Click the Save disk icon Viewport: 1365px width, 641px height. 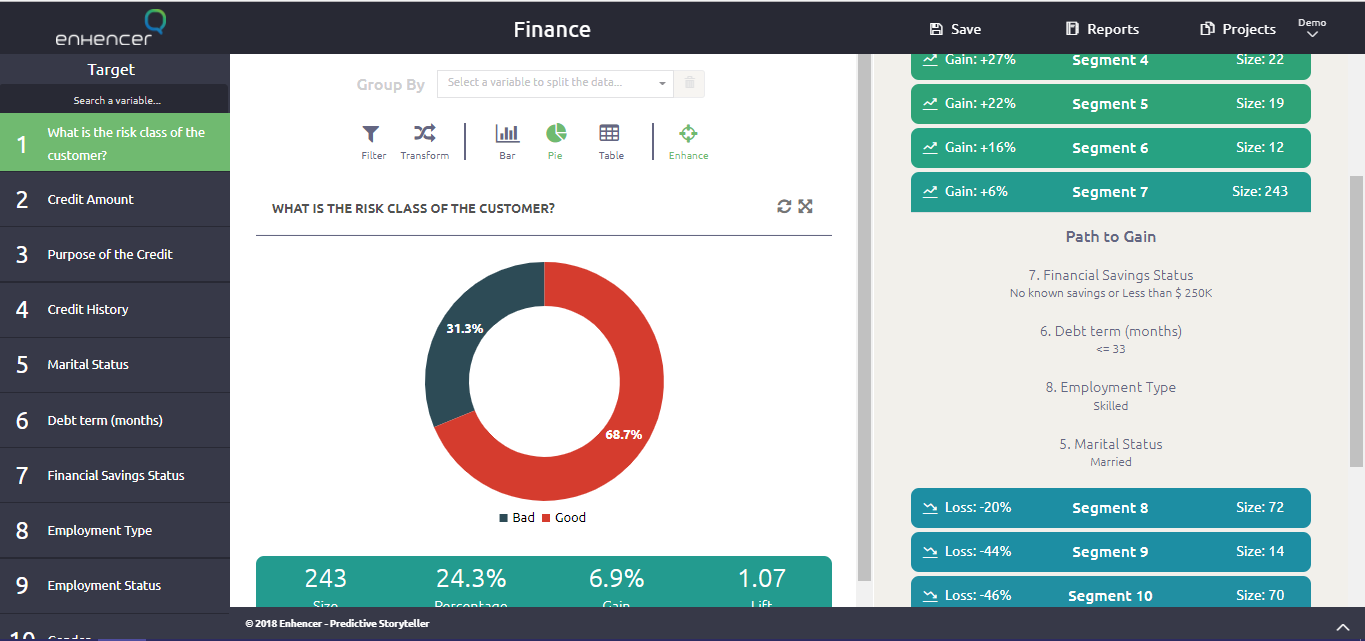[x=936, y=29]
